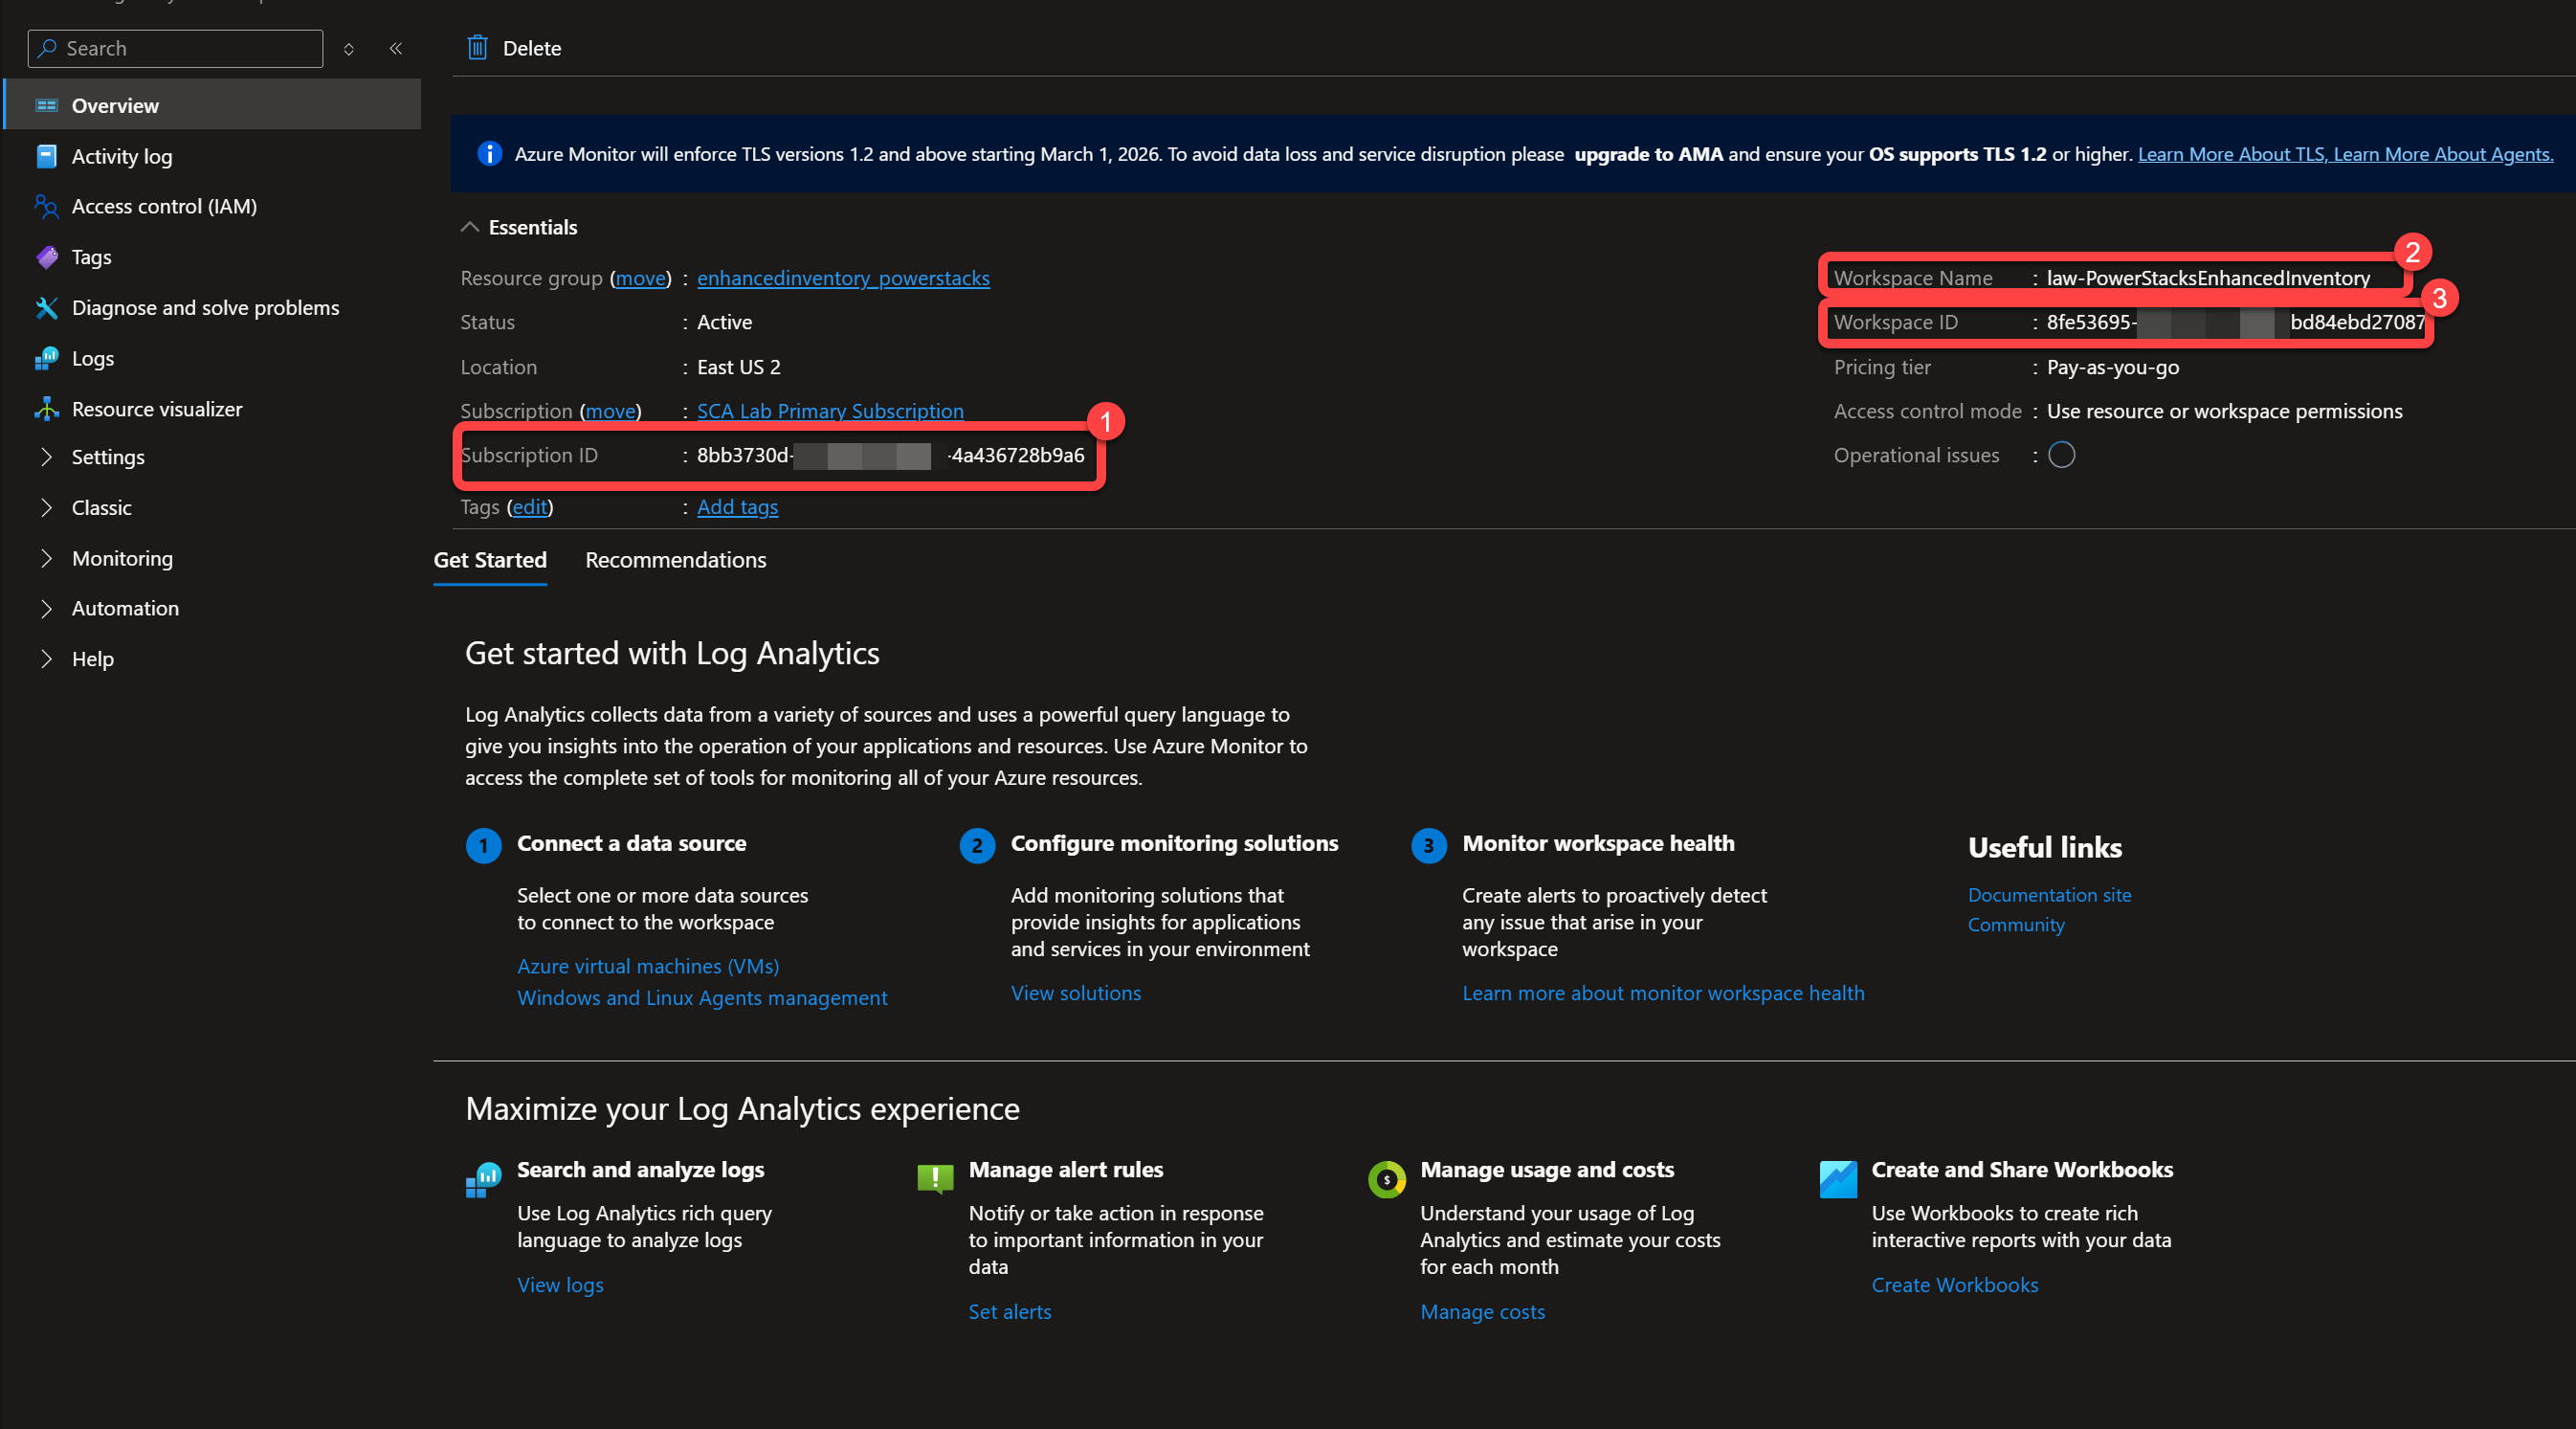
Task: Click step 3 circle for Monitor workspace health
Action: tap(1428, 846)
